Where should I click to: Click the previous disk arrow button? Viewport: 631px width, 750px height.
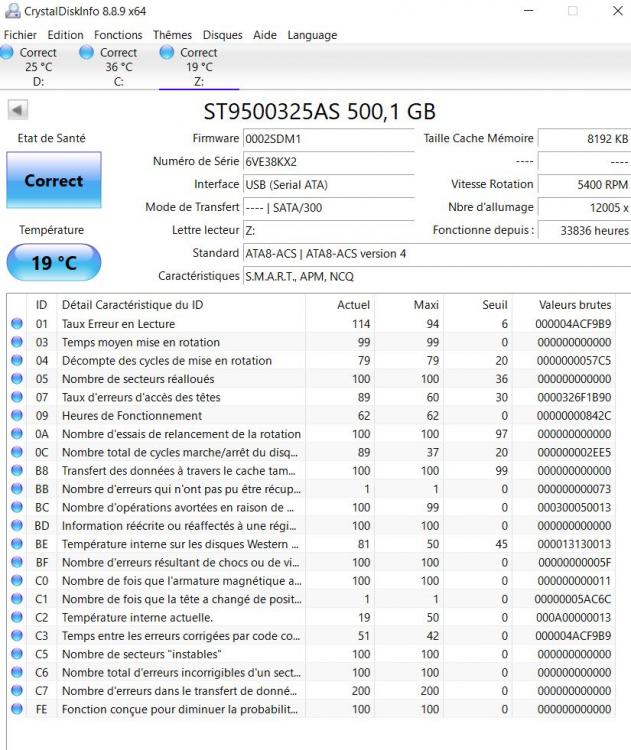tap(17, 110)
